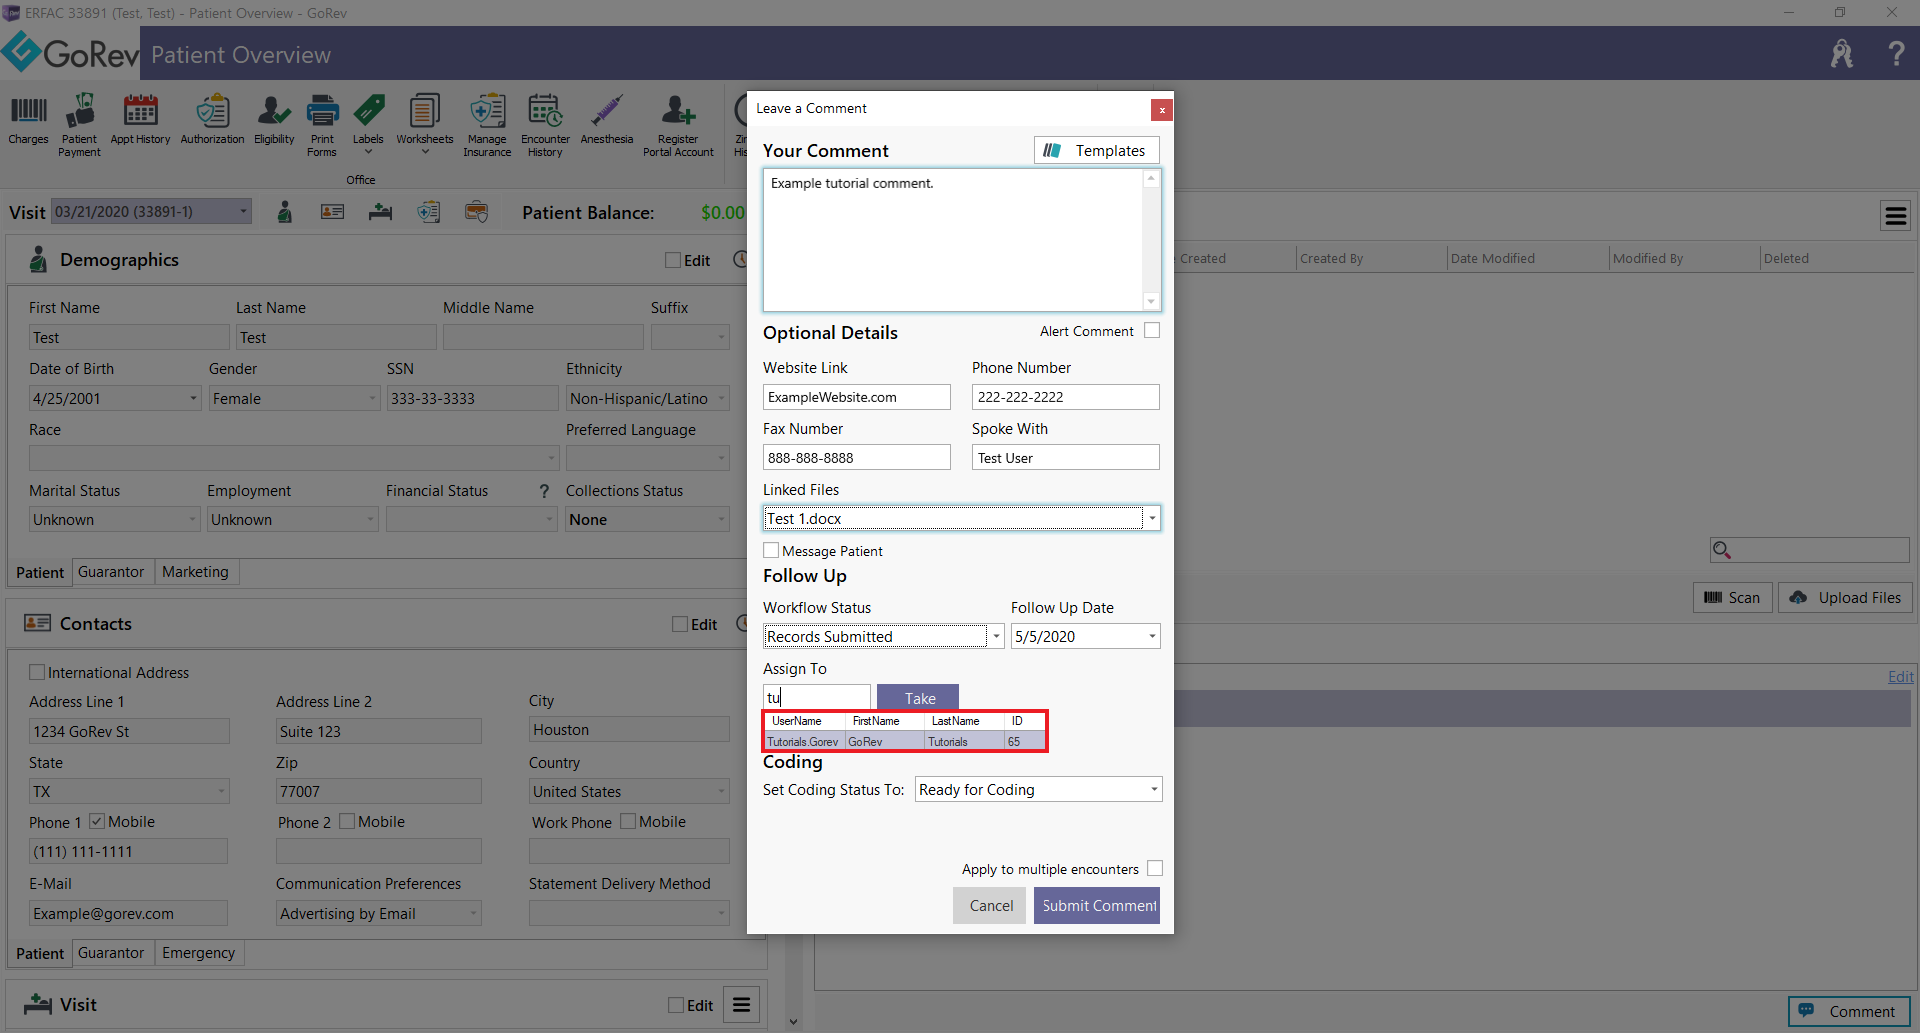
Task: Select Contacts Patient tab
Action: (x=40, y=953)
